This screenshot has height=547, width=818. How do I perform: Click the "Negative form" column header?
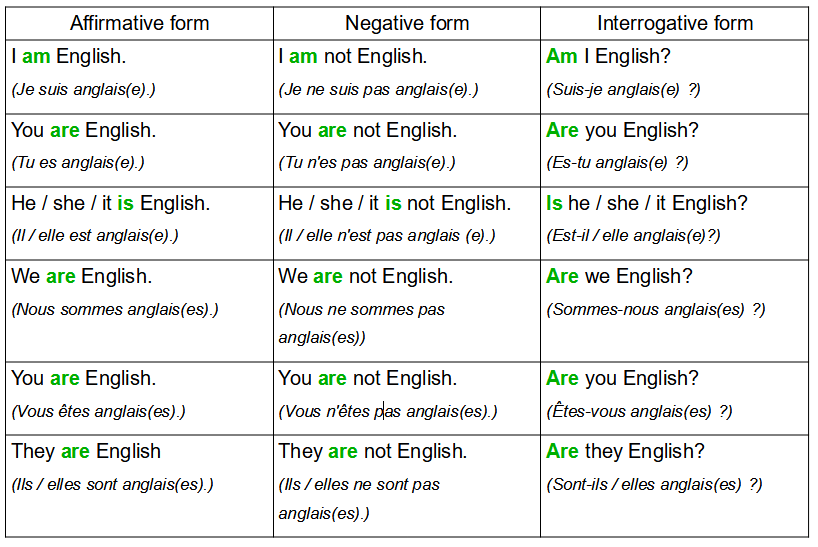click(406, 23)
